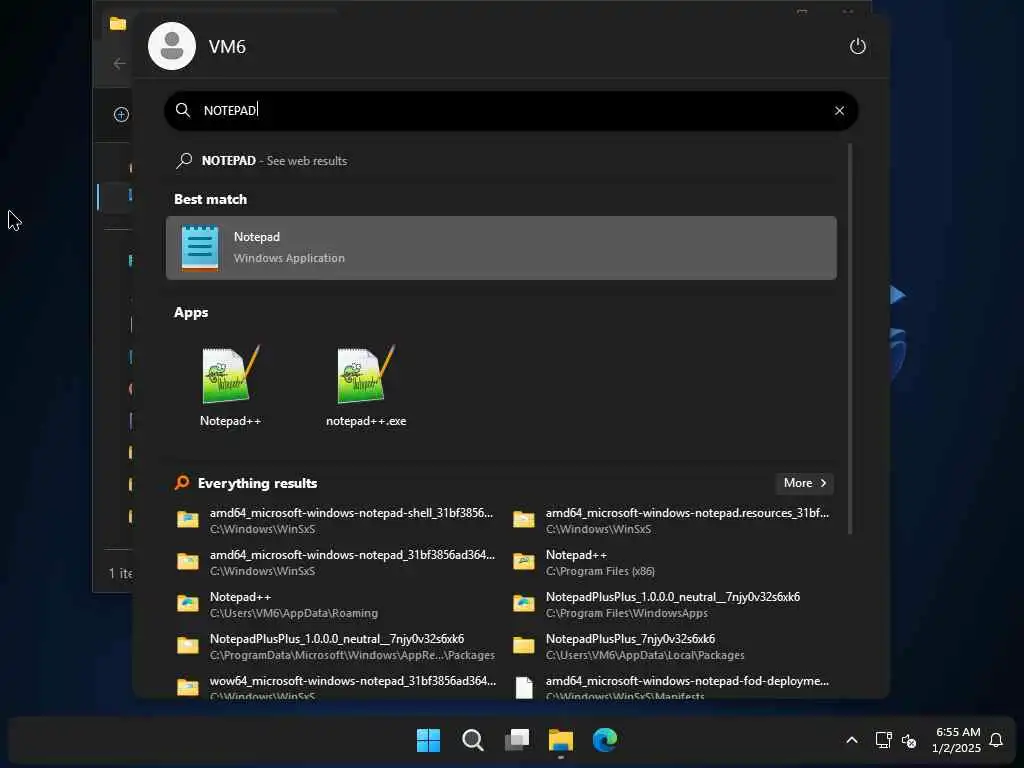Click the VM6 user avatar

(172, 46)
